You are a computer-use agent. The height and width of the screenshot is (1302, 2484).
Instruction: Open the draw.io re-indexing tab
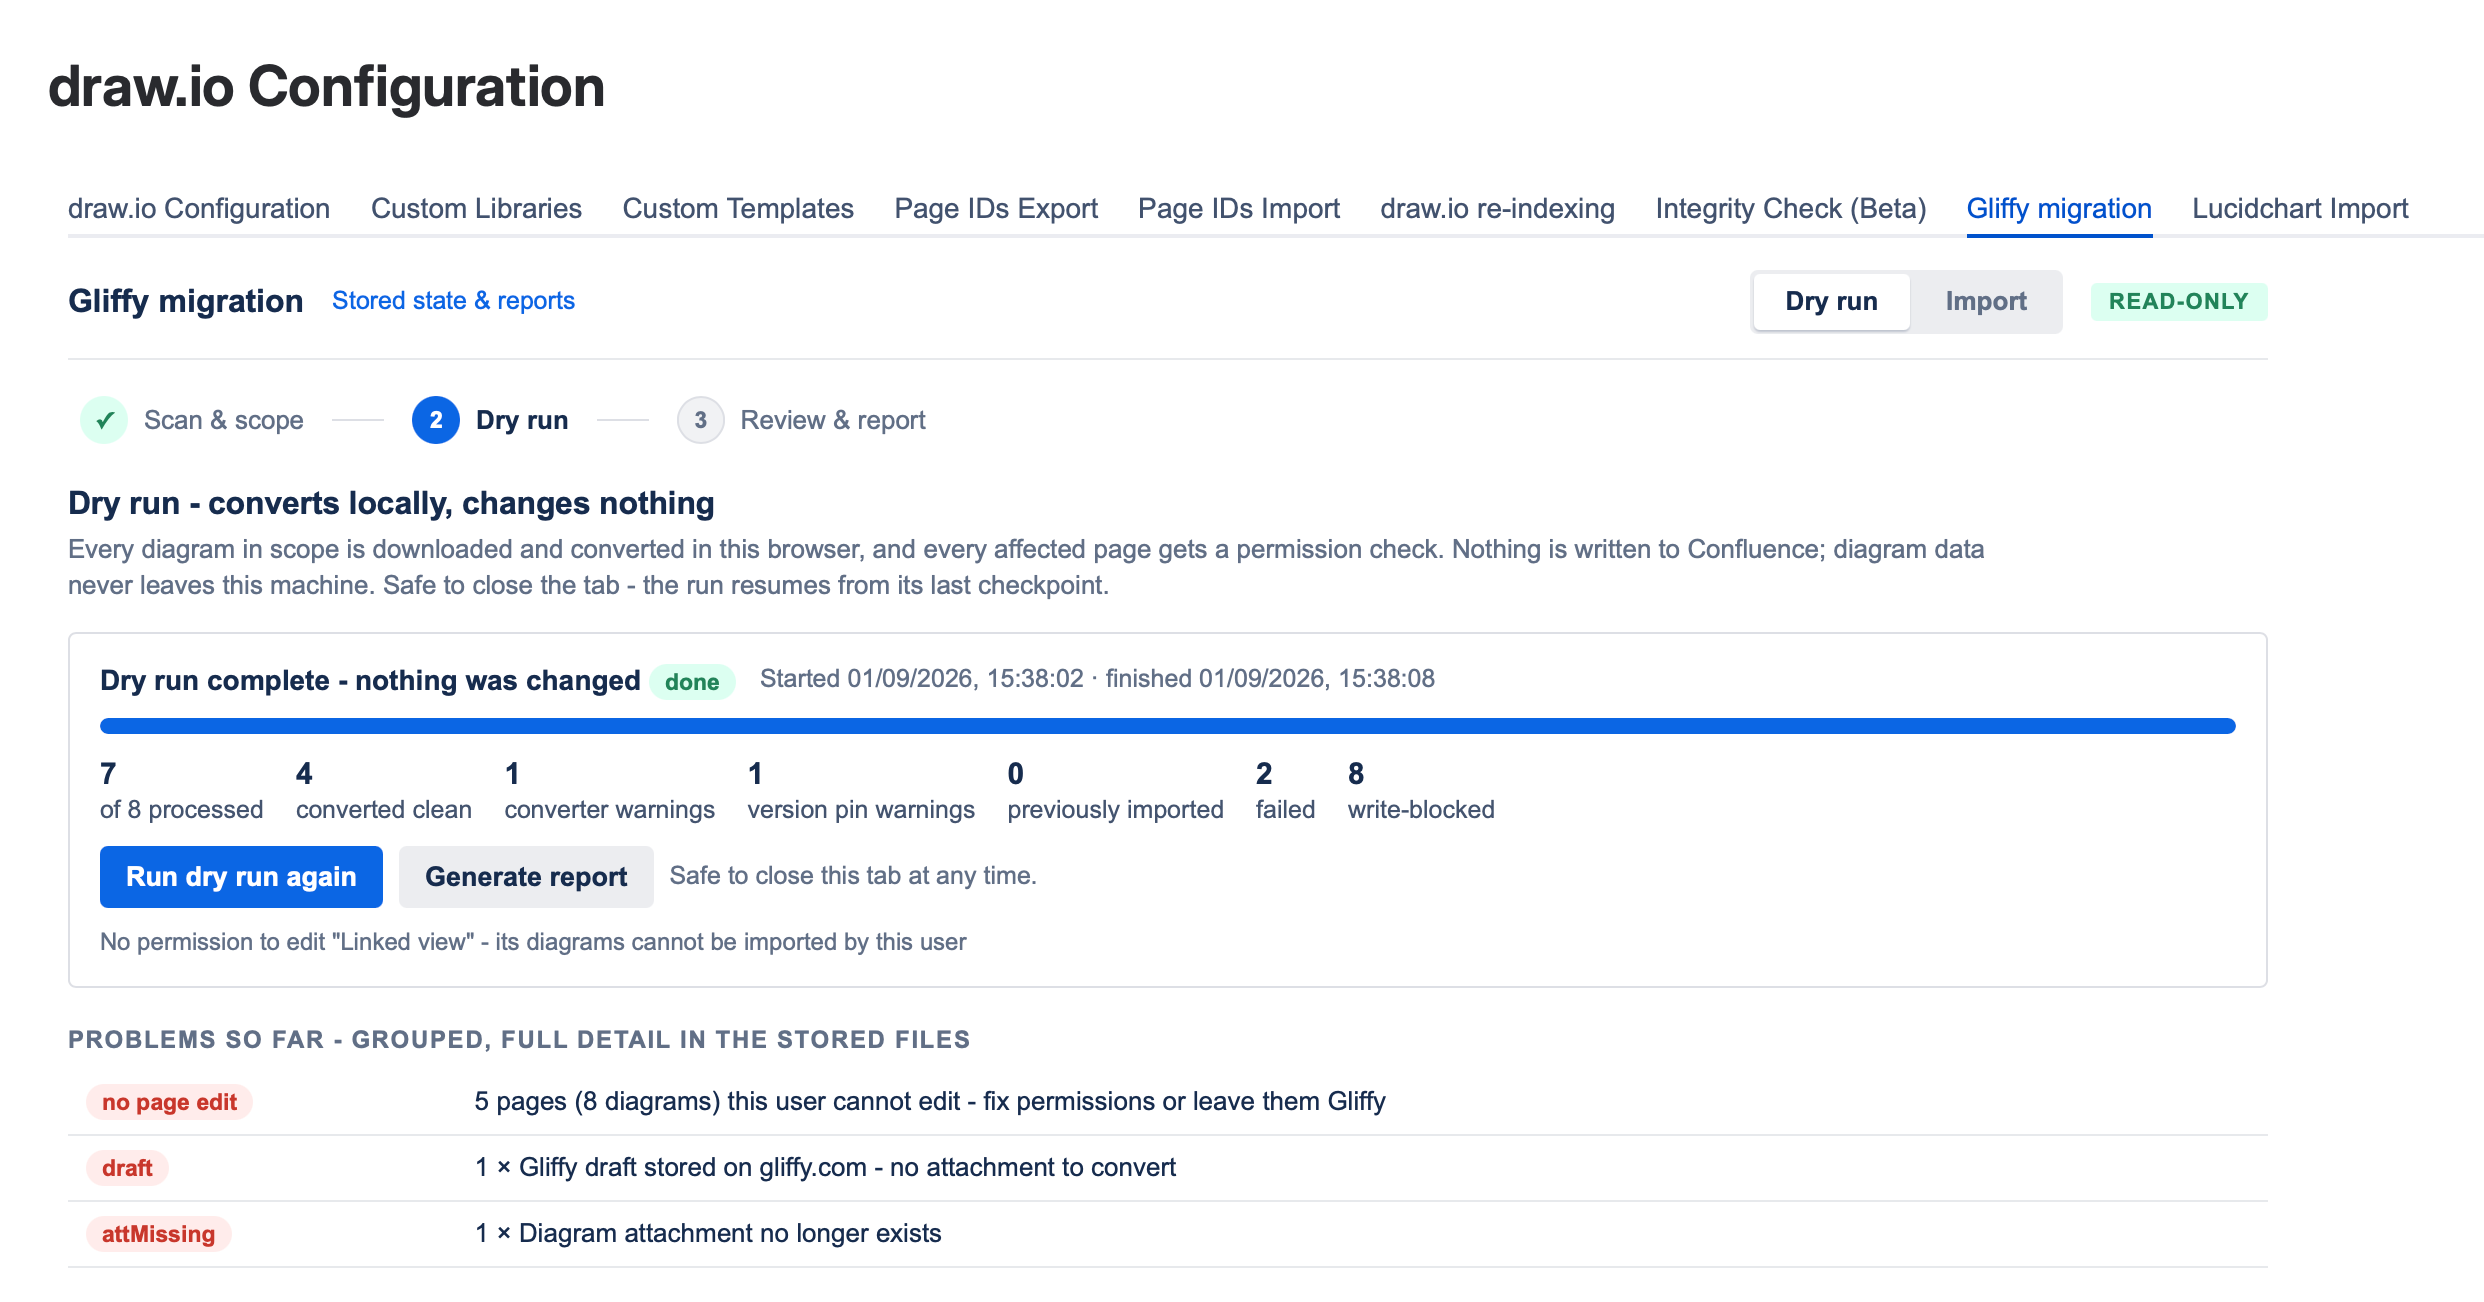coord(1497,208)
